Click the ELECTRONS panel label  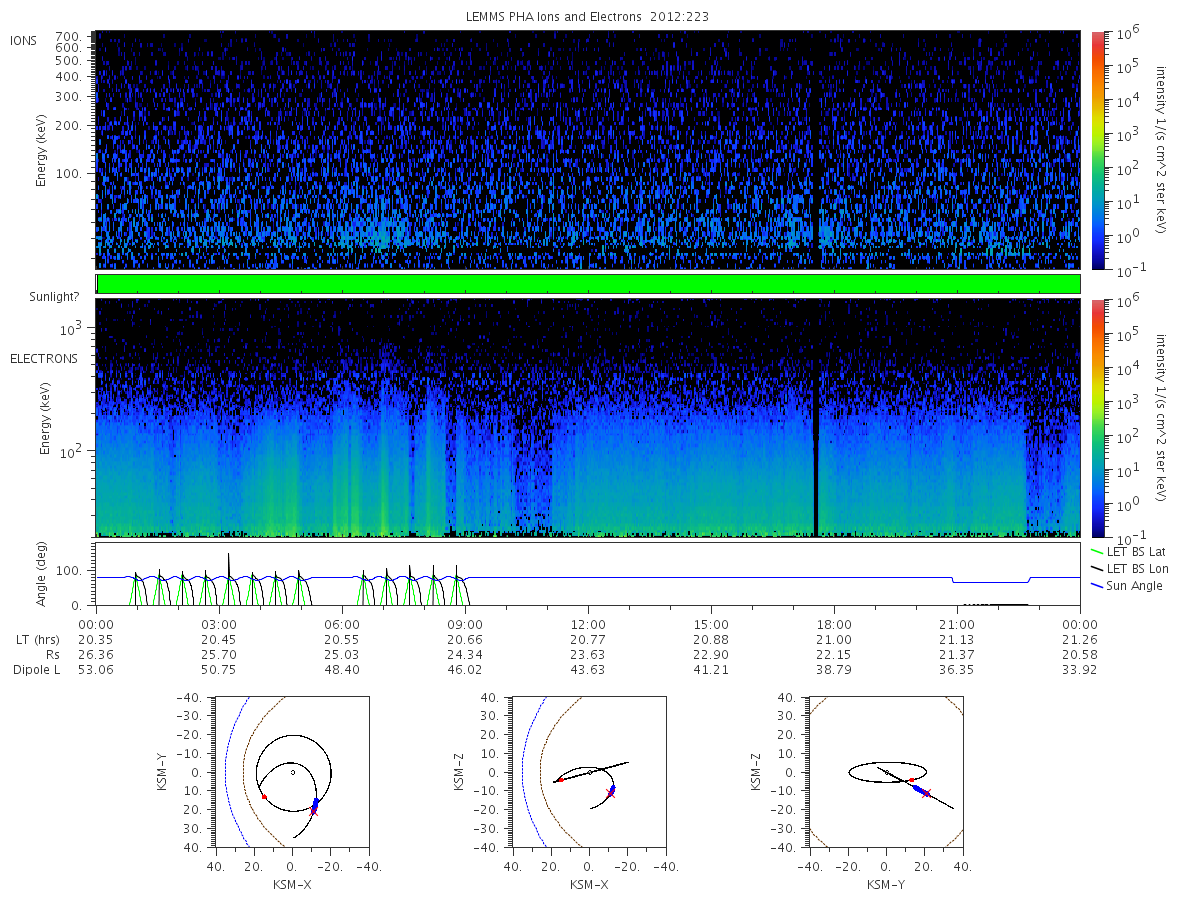pyautogui.click(x=43, y=358)
